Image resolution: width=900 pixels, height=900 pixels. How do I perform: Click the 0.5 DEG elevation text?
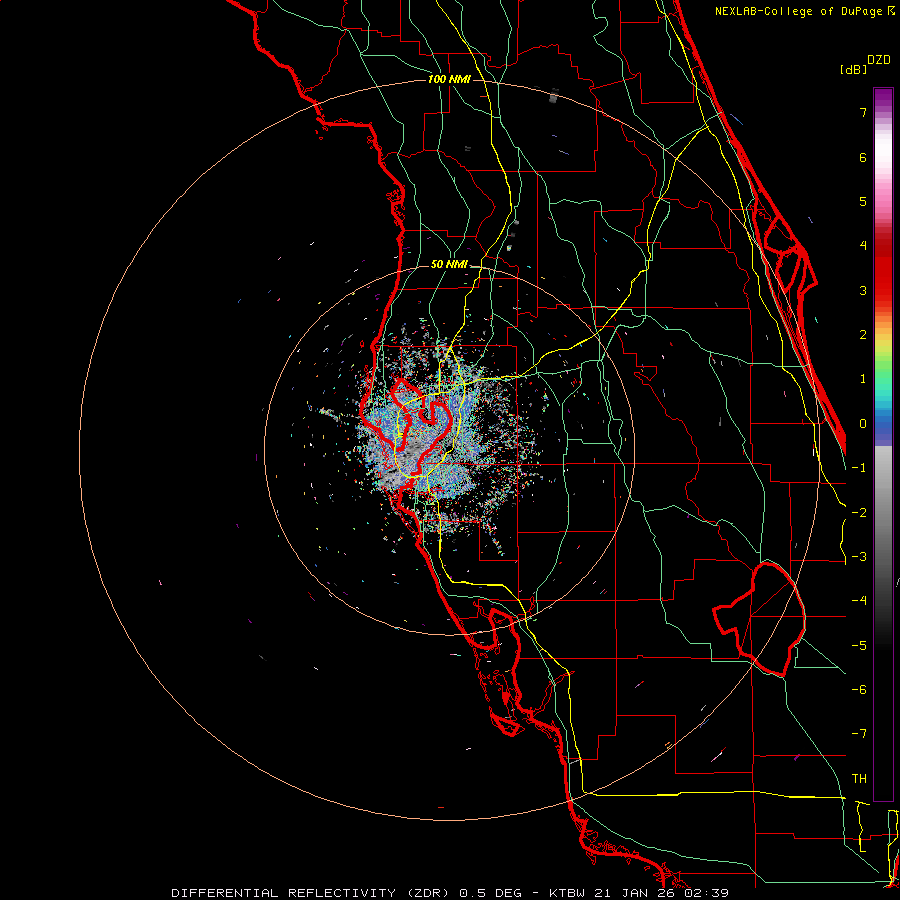(491, 893)
